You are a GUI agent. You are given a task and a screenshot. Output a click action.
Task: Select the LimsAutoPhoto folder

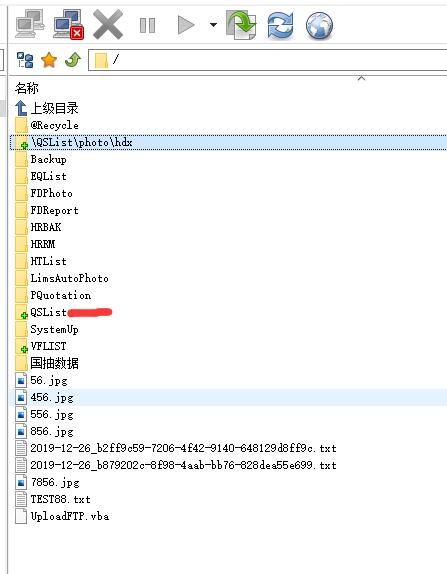69,278
